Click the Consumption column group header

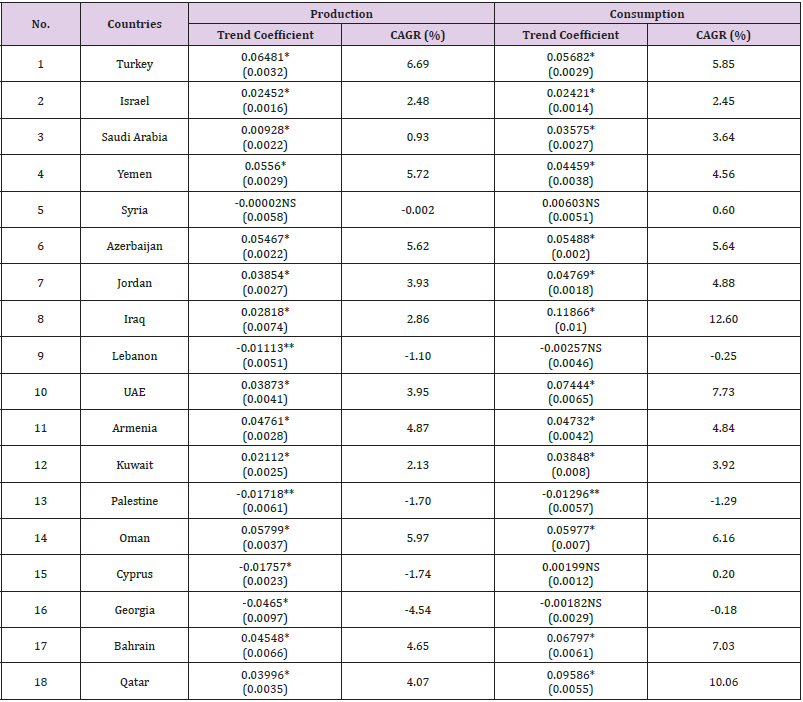point(647,14)
